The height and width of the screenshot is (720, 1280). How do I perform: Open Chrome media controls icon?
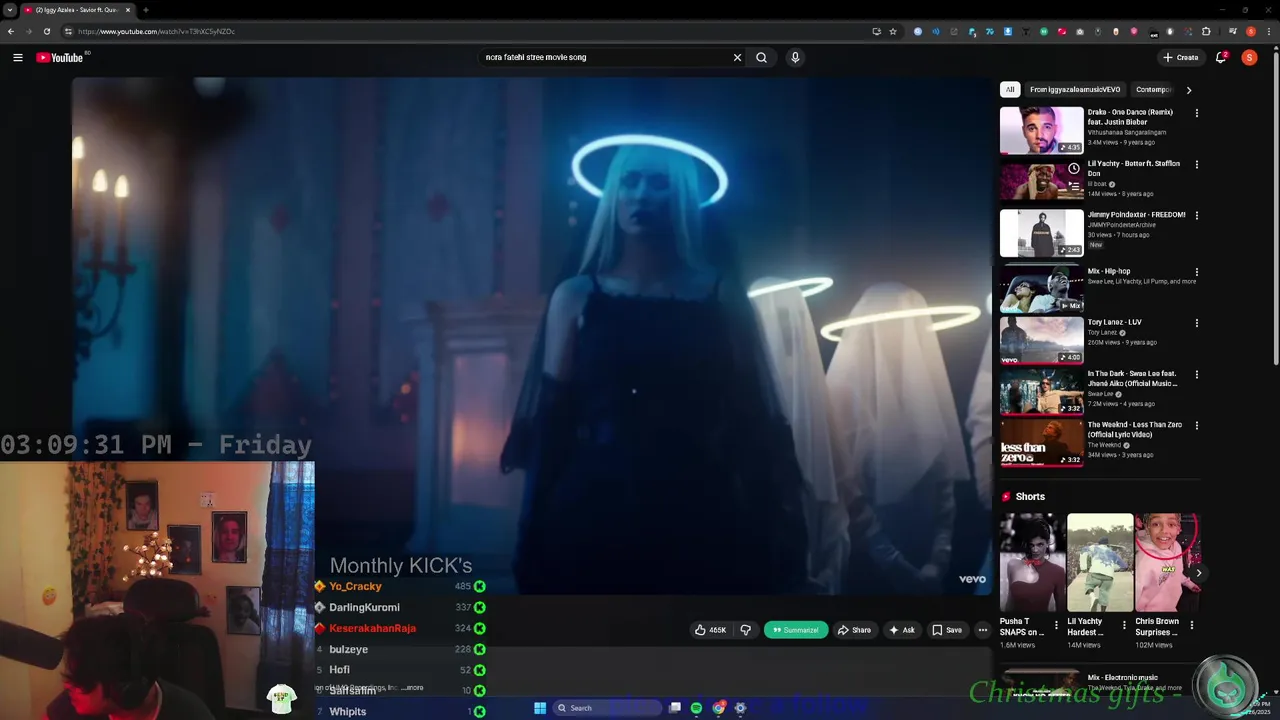pyautogui.click(x=1233, y=32)
